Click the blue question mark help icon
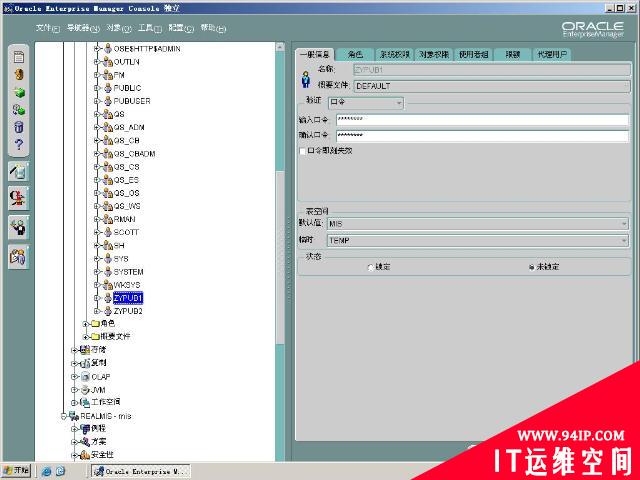 pyautogui.click(x=19, y=144)
